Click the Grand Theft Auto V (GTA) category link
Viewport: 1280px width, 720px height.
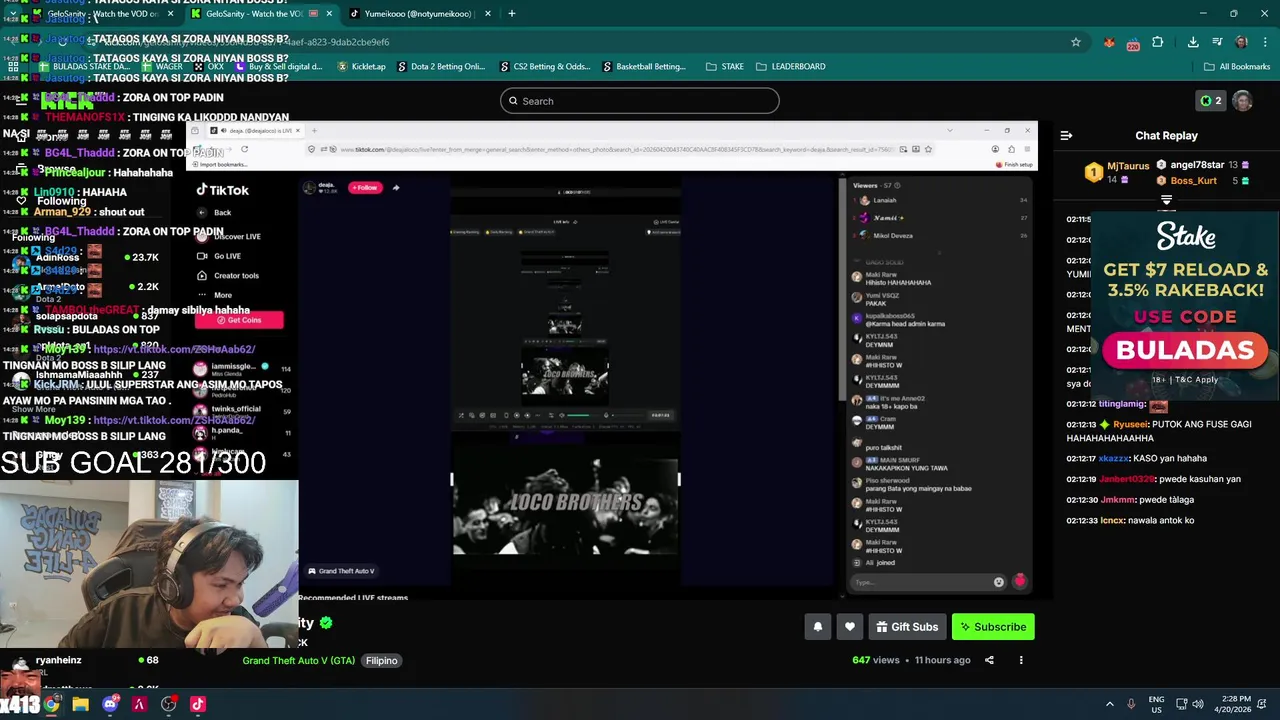(x=298, y=661)
